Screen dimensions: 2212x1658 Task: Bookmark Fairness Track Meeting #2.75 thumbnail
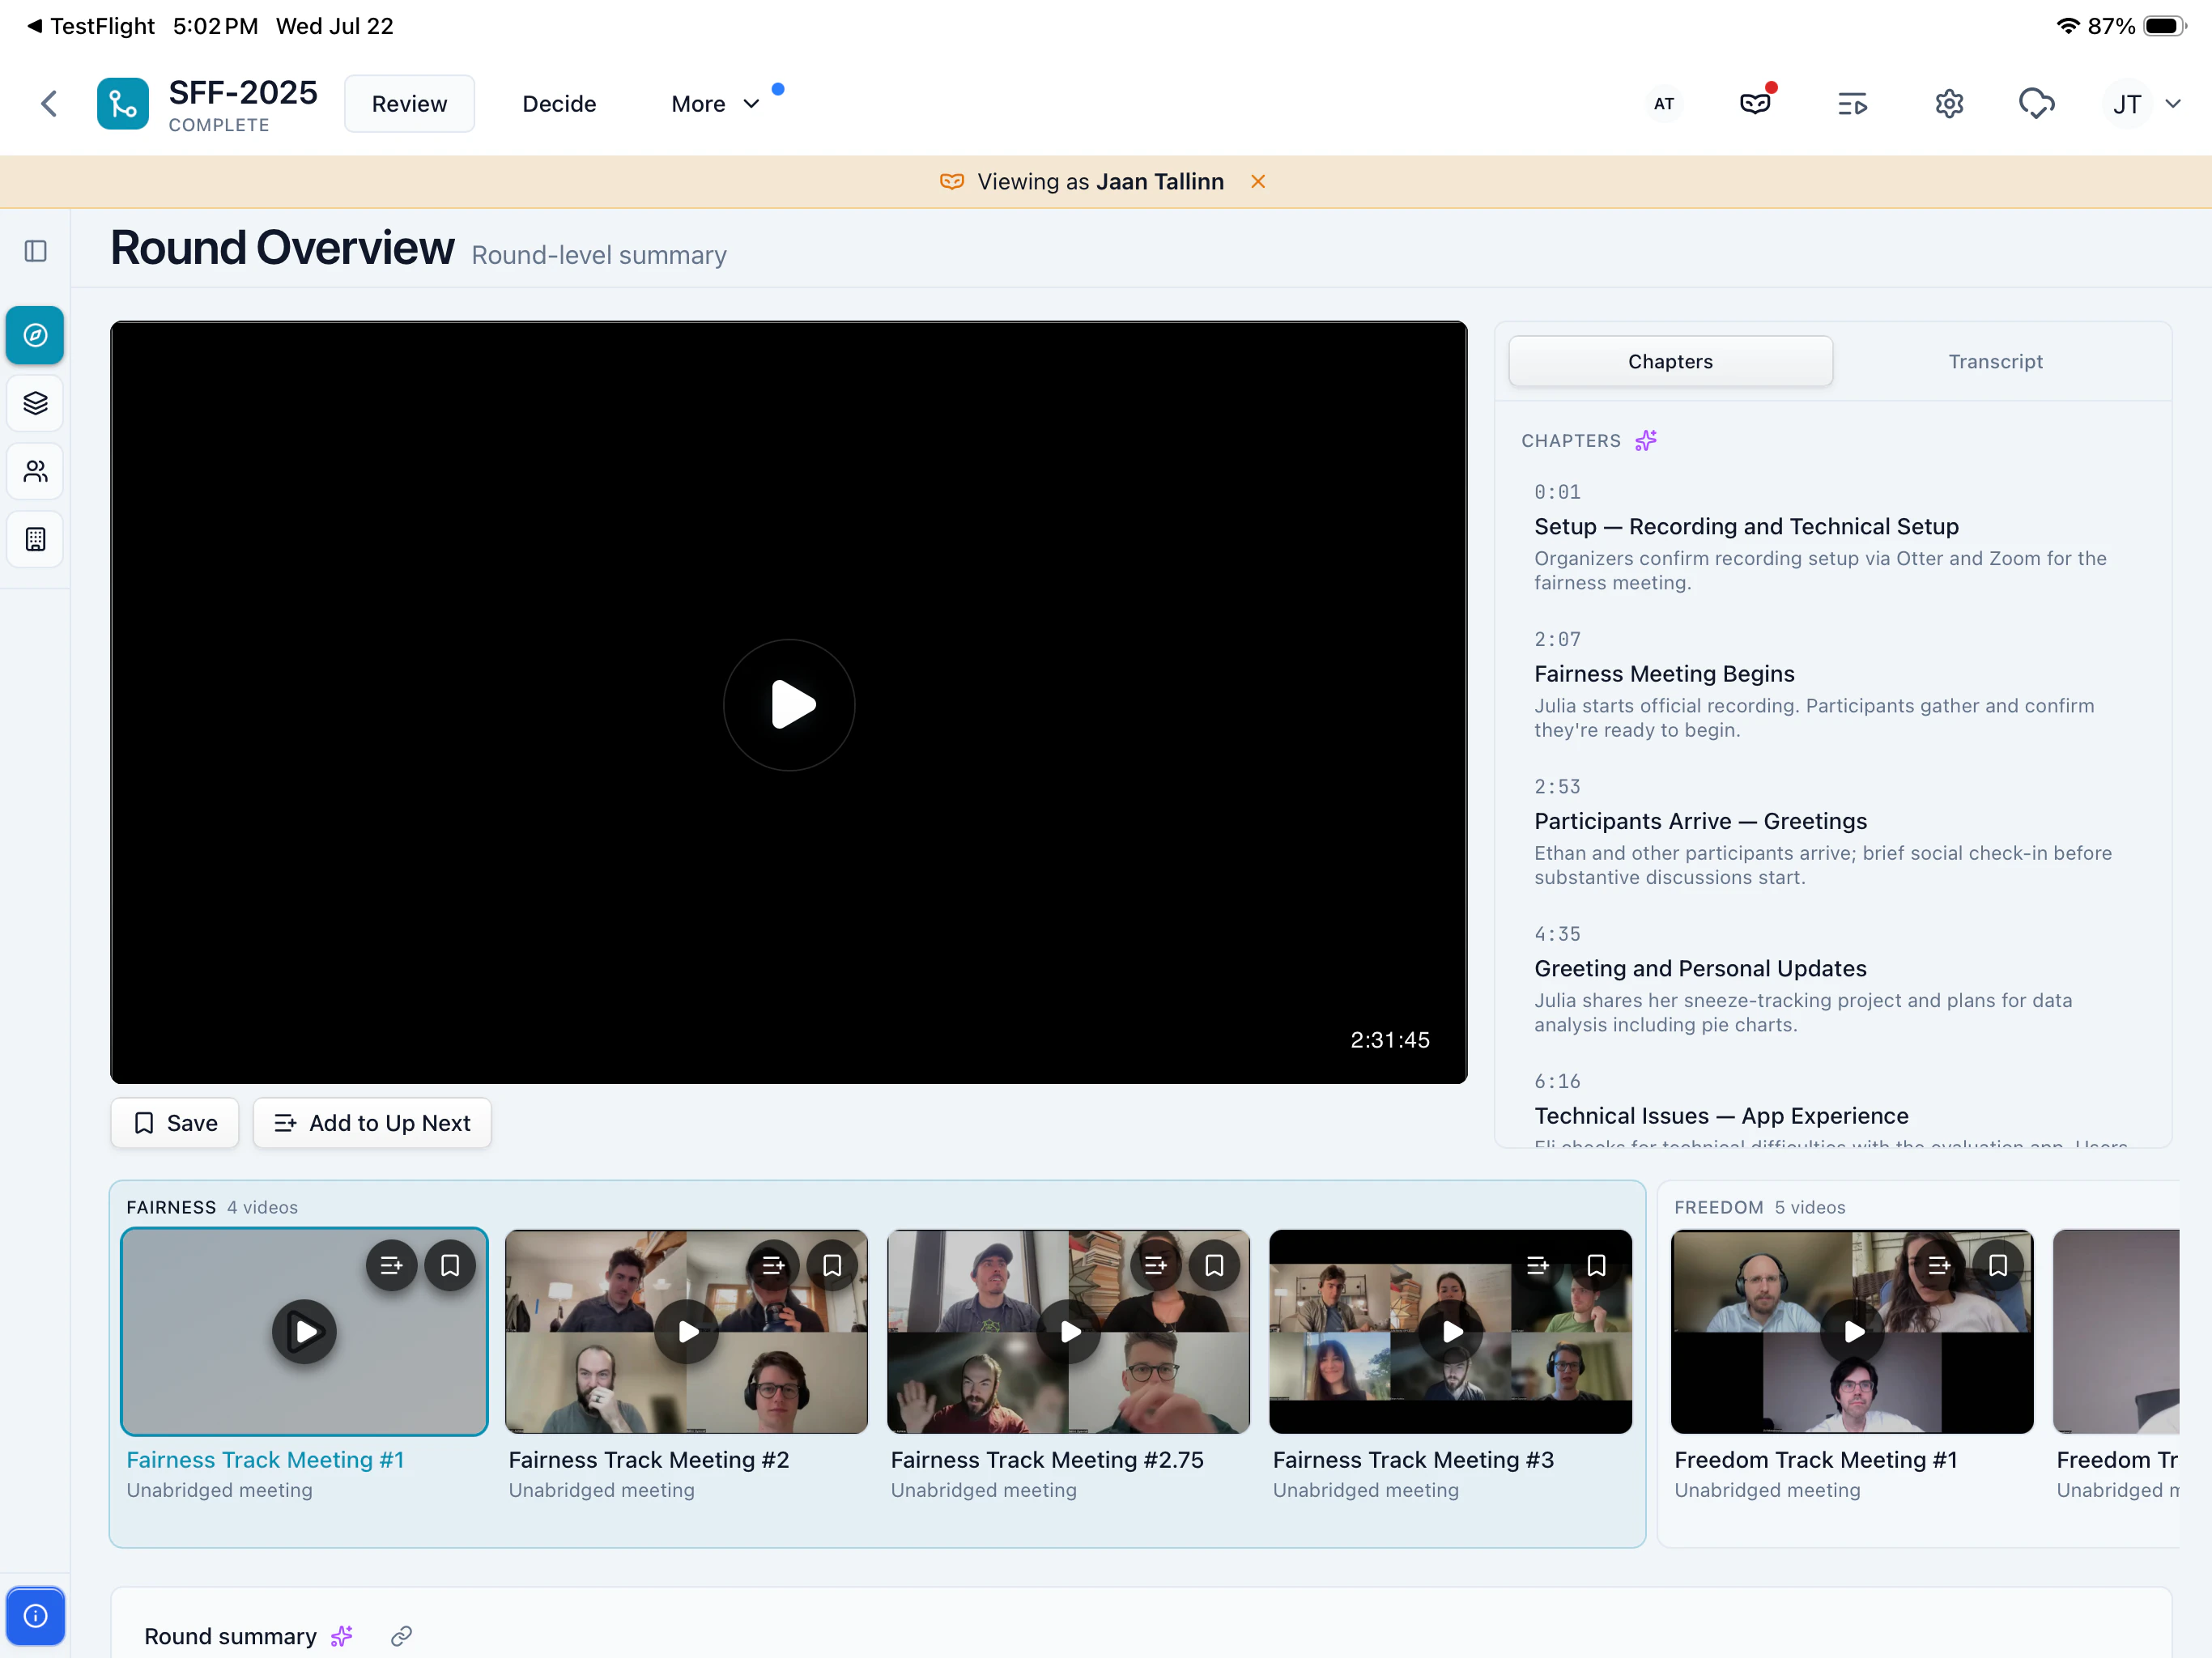click(x=1214, y=1265)
